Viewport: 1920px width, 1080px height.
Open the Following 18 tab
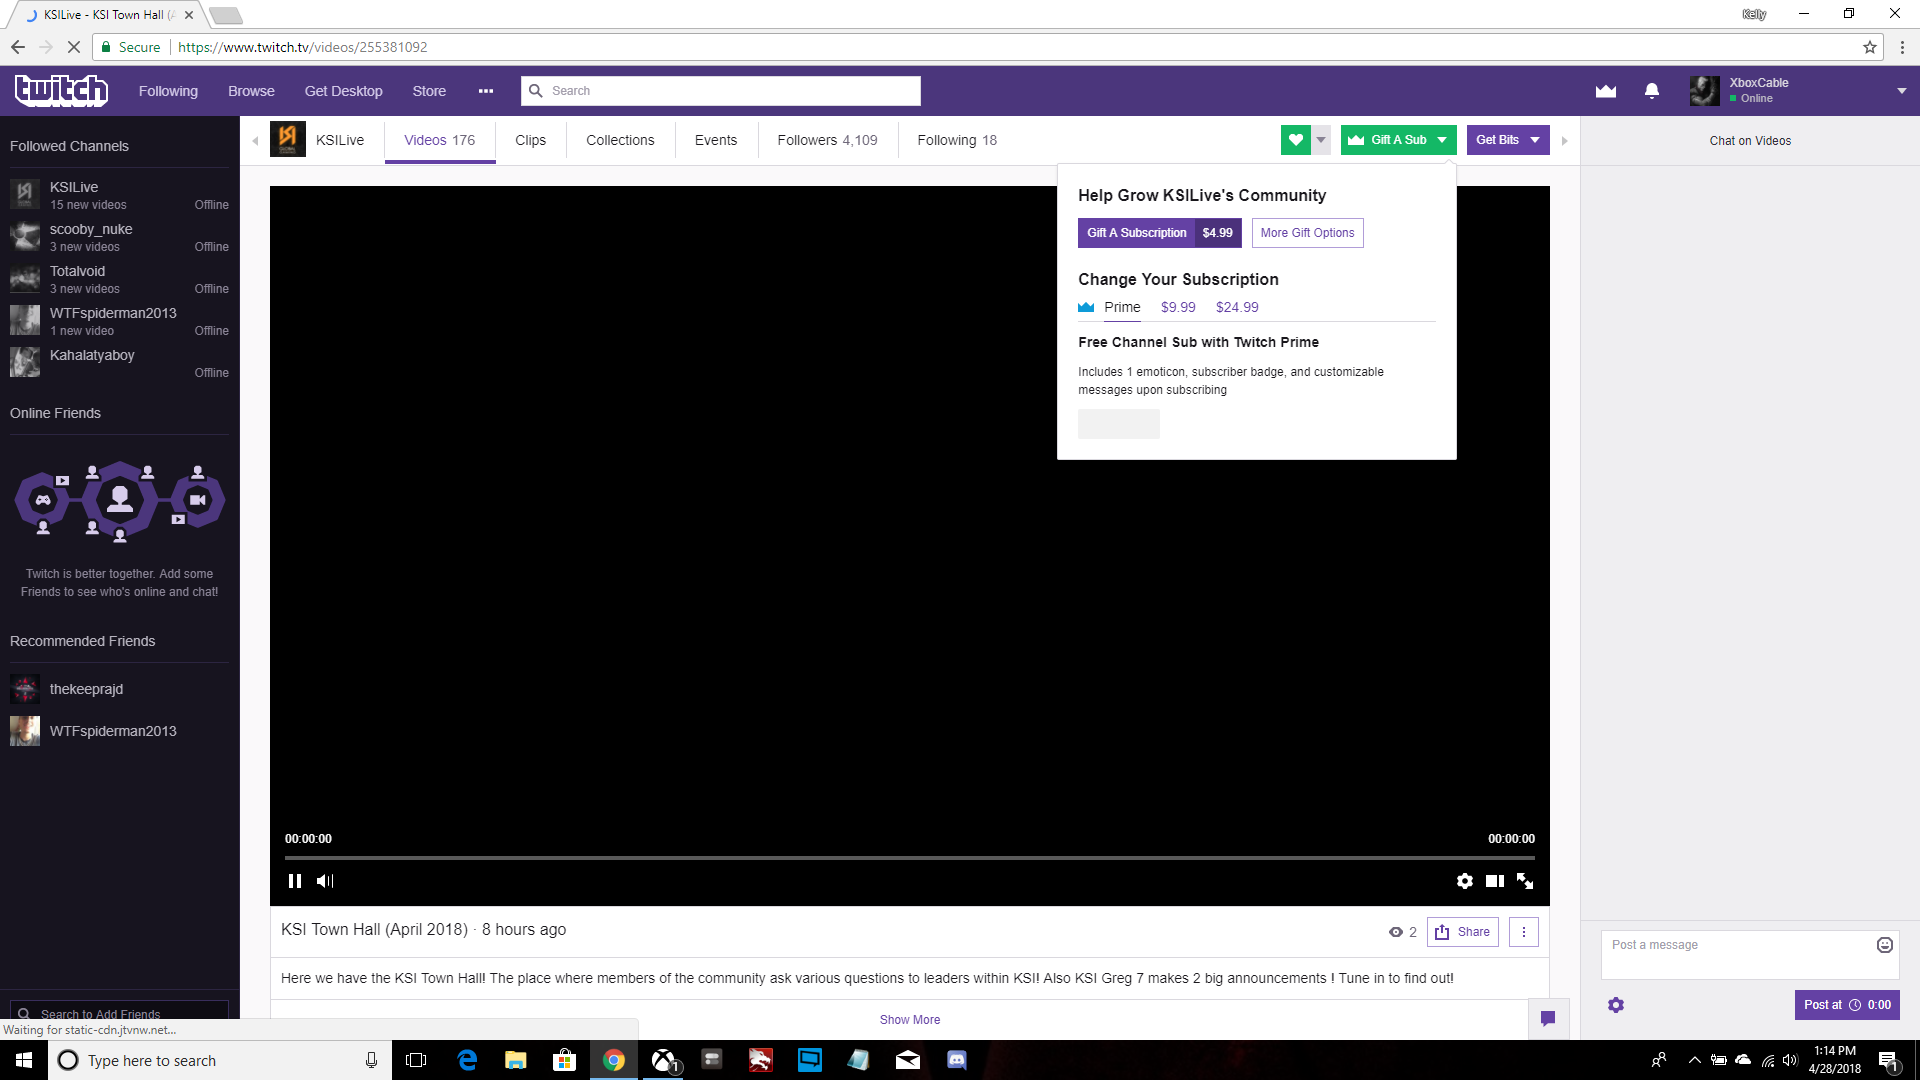click(x=957, y=140)
